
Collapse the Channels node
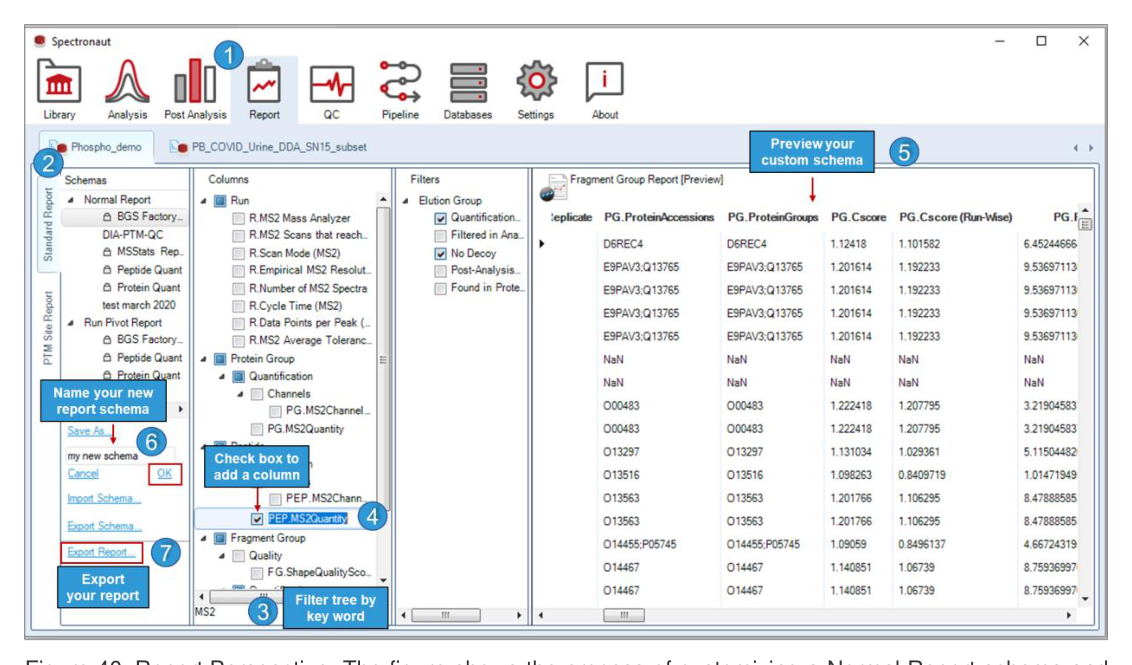coord(240,394)
